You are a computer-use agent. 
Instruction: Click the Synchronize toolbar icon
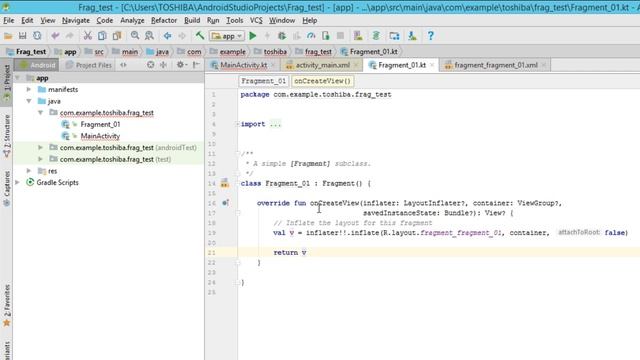click(37, 36)
